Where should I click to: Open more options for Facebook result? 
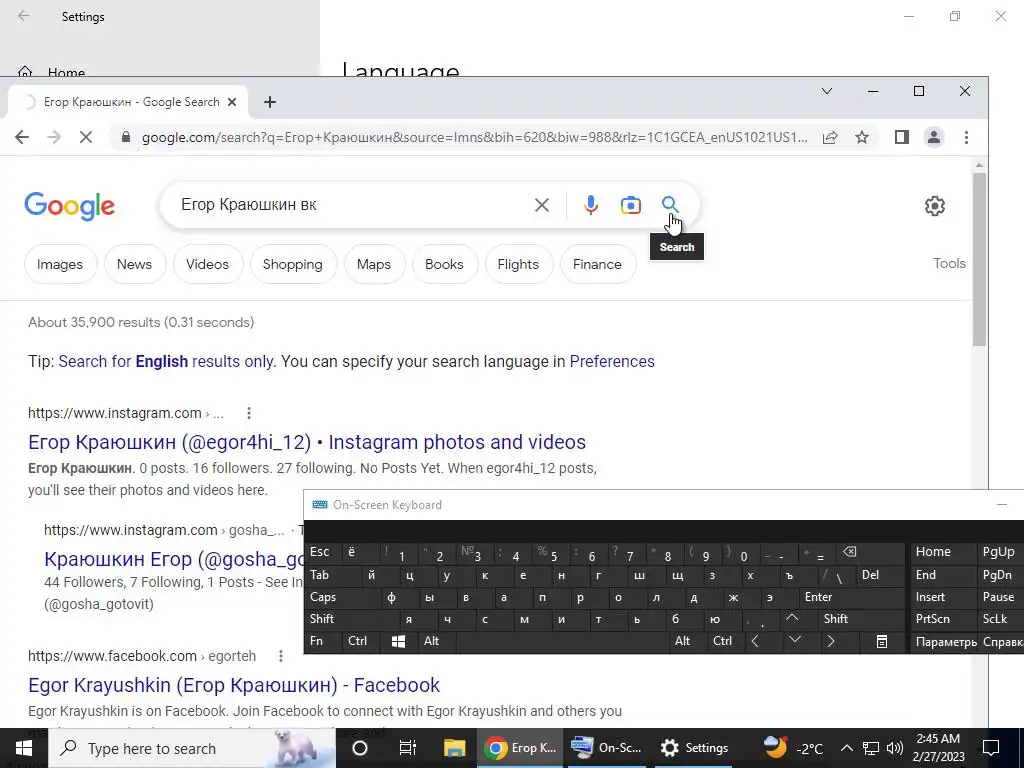[281, 656]
